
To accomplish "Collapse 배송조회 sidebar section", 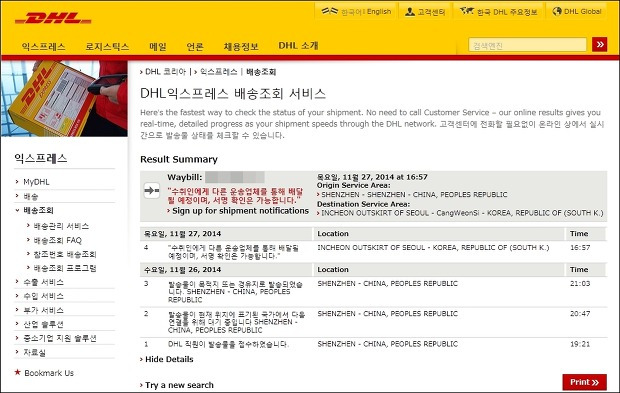I will point(38,210).
